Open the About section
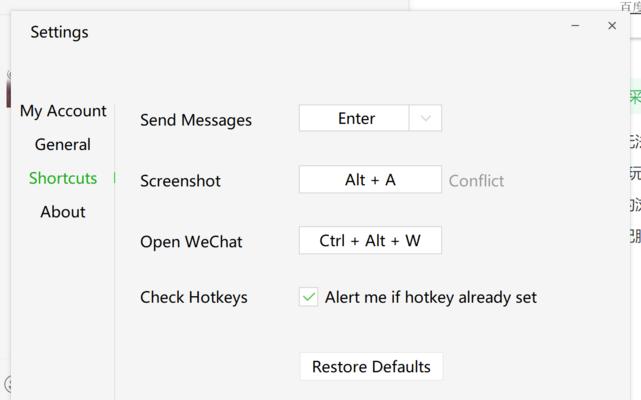This screenshot has width=641, height=400. click(x=63, y=211)
